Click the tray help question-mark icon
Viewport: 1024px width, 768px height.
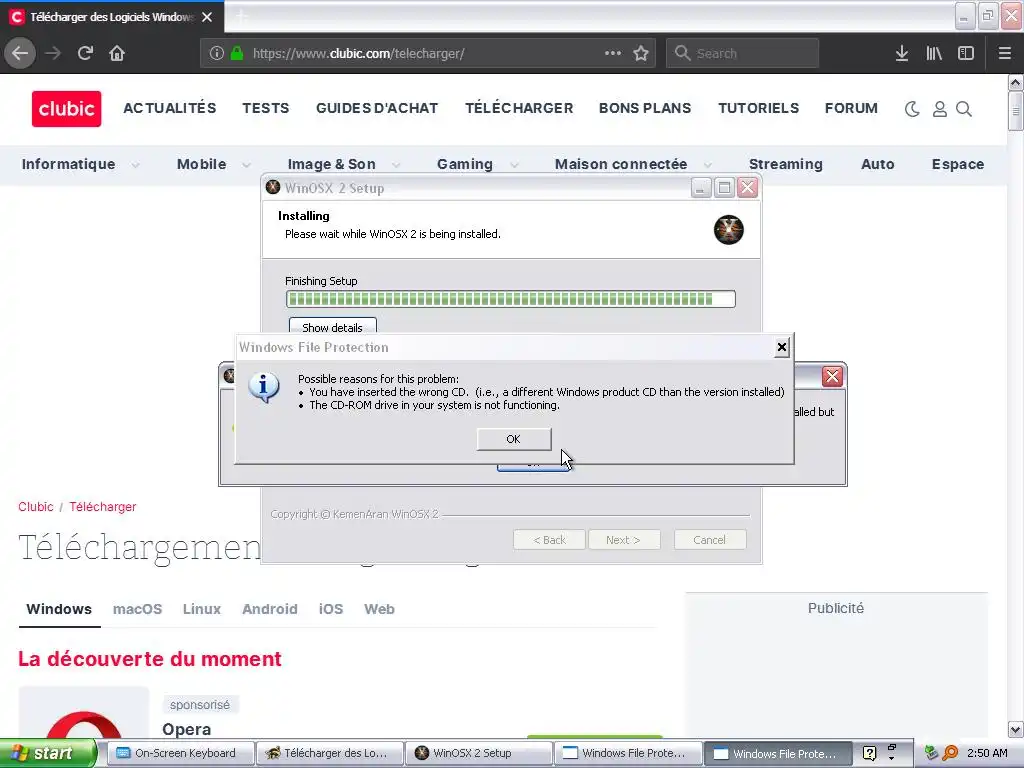869,753
